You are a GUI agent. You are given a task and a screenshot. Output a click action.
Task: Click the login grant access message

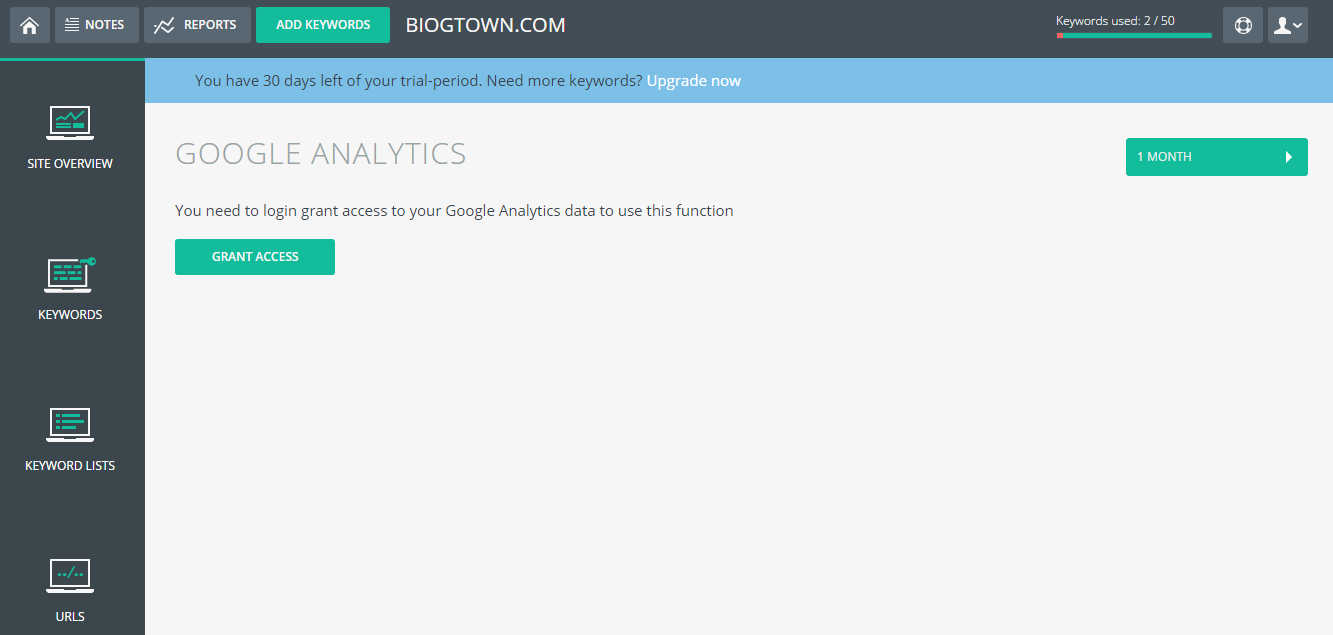point(454,211)
